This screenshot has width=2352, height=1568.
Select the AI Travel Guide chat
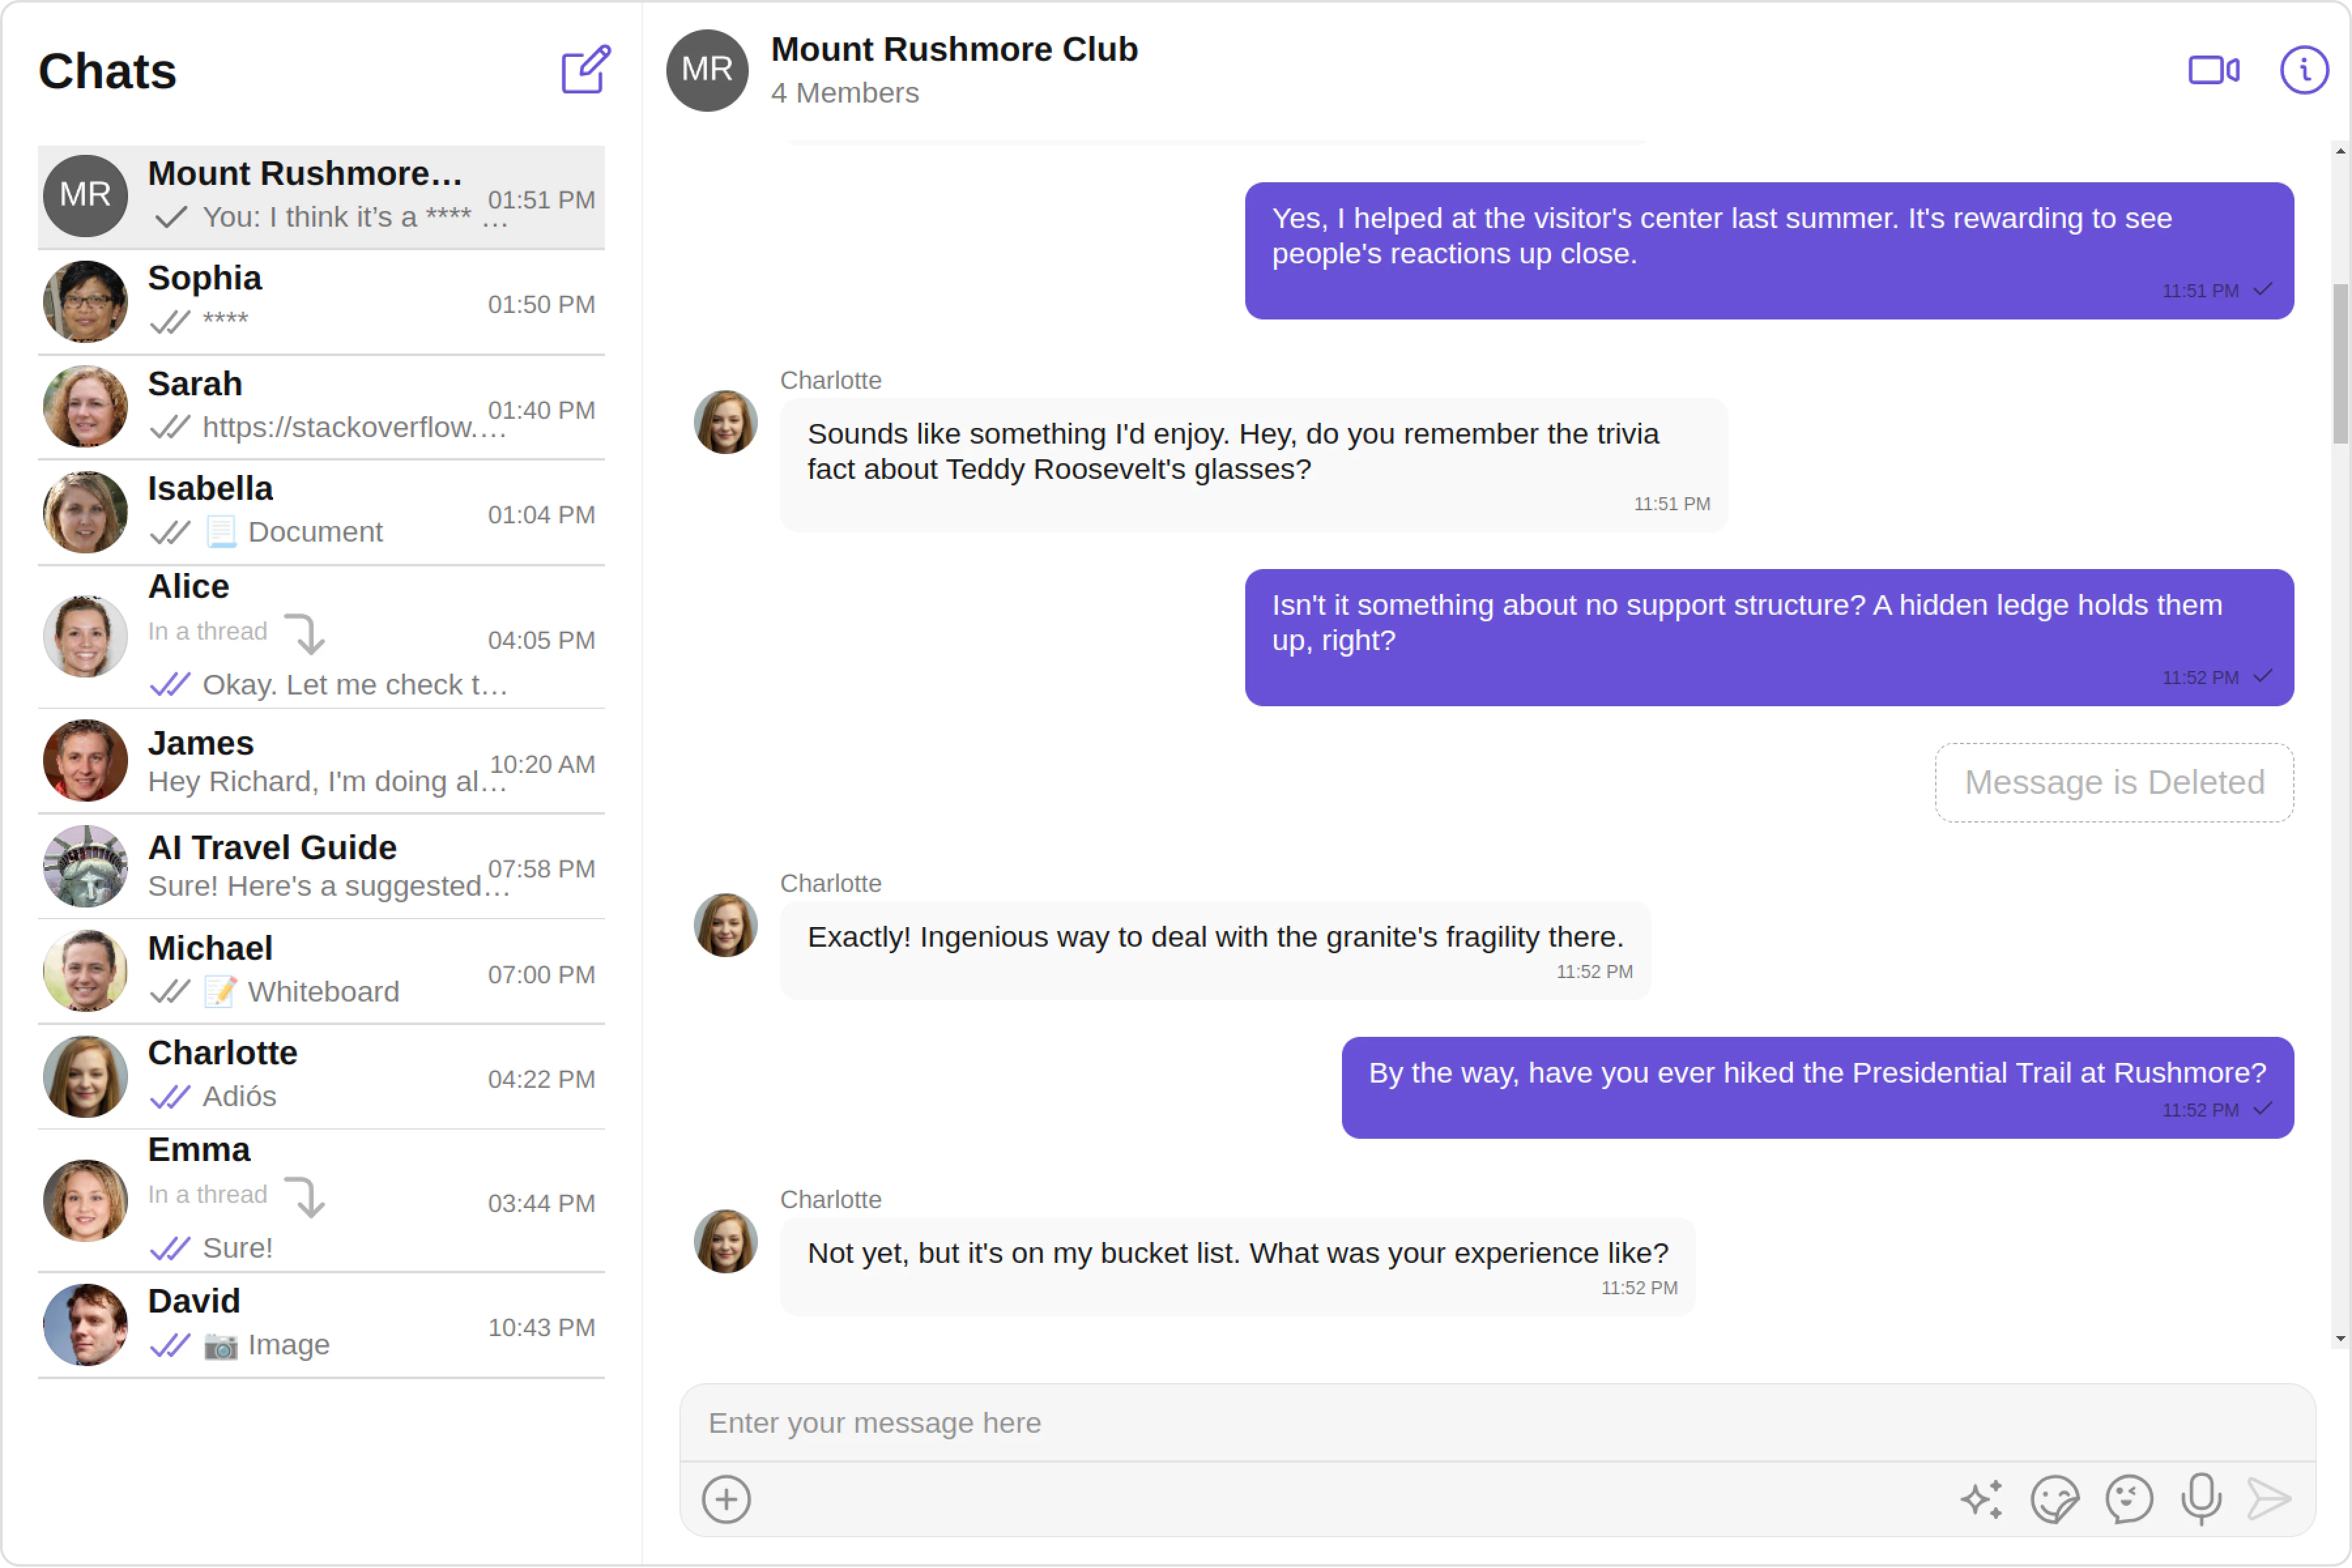point(321,866)
